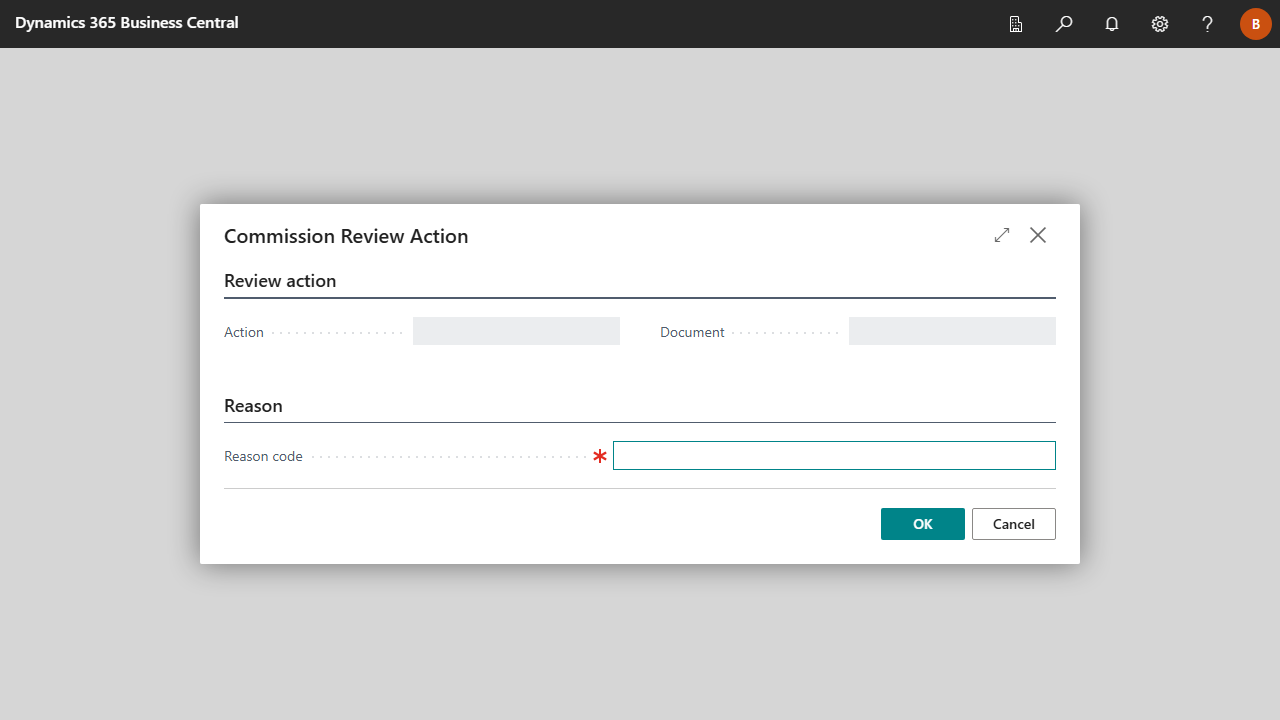This screenshot has width=1280, height=720.
Task: Click the Document field label
Action: click(x=692, y=332)
